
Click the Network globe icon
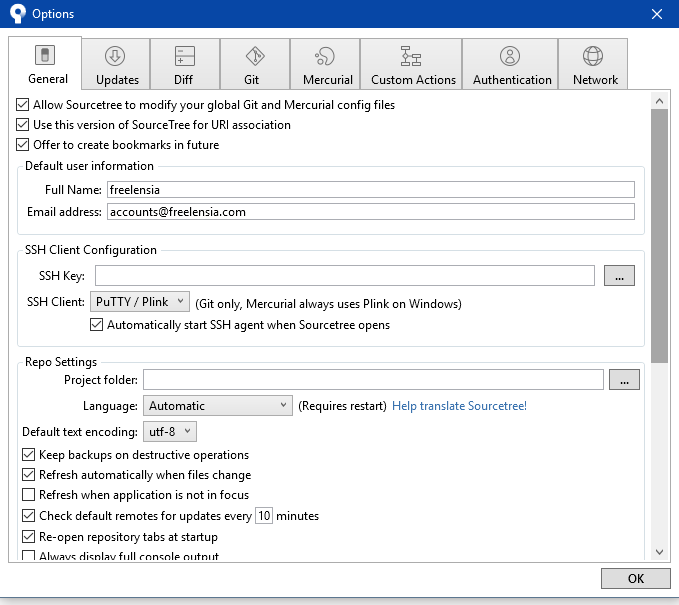tap(593, 56)
